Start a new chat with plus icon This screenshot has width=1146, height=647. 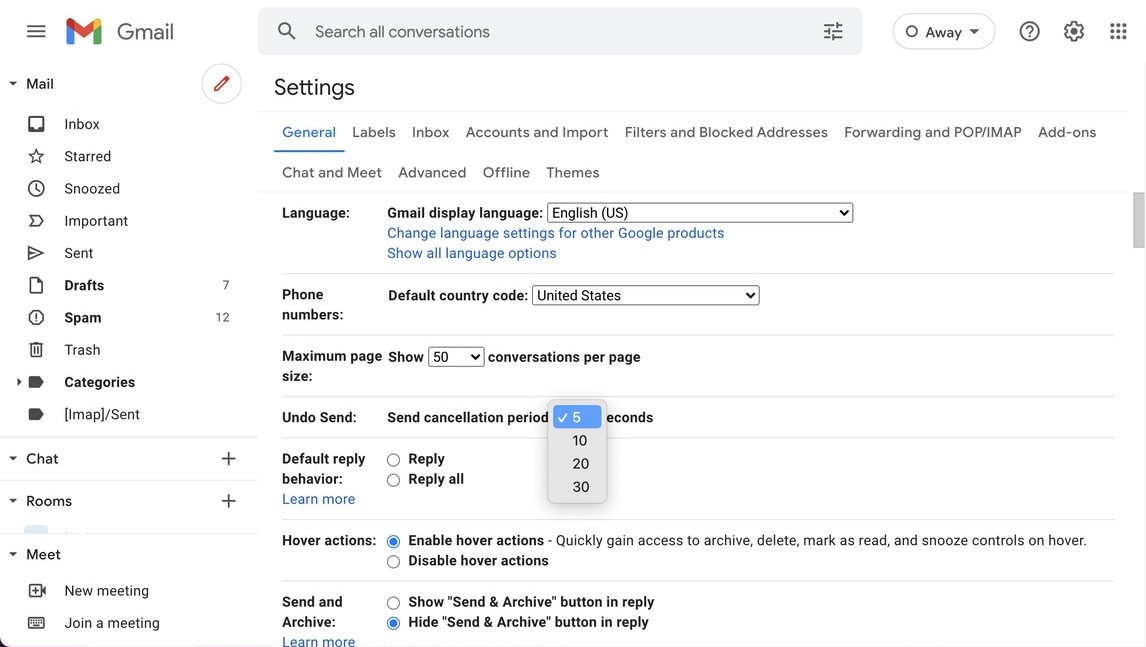click(228, 459)
